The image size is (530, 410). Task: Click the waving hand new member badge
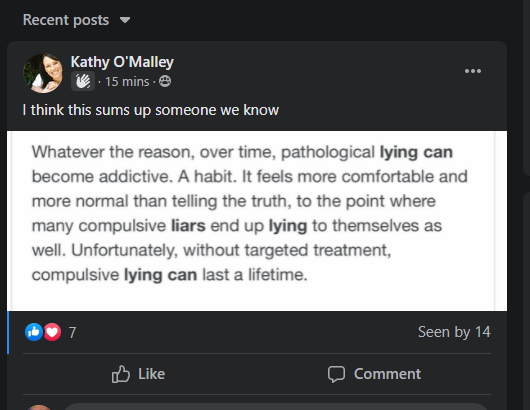[83, 81]
